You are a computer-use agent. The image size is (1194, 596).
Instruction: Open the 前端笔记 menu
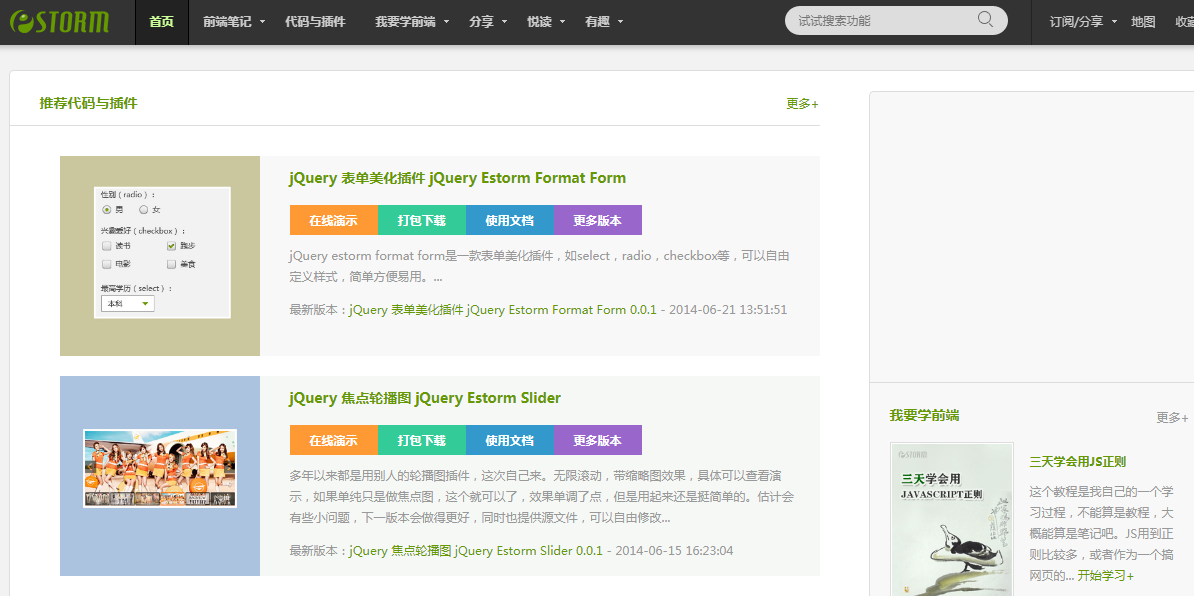227,22
